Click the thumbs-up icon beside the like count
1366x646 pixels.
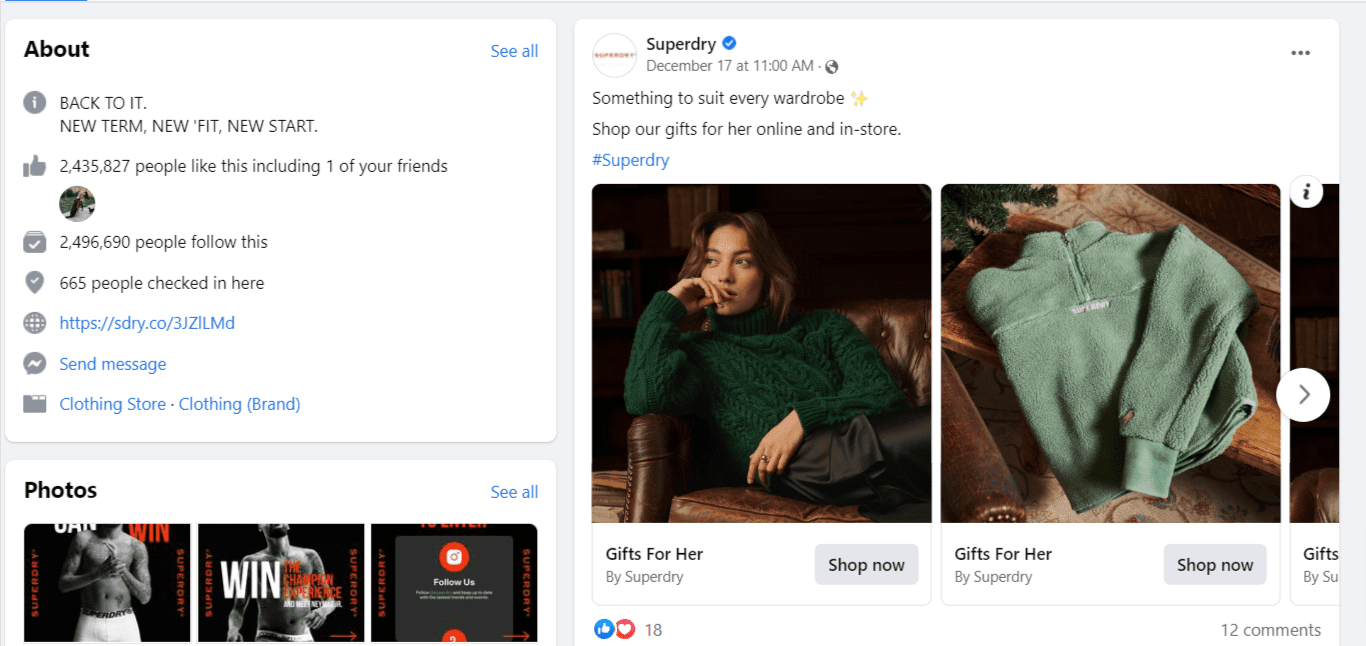pos(34,166)
